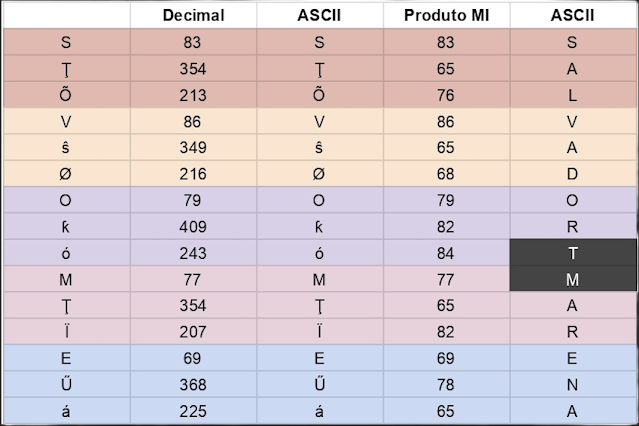Click the Decimal column header
The image size is (639, 426).
tap(194, 15)
